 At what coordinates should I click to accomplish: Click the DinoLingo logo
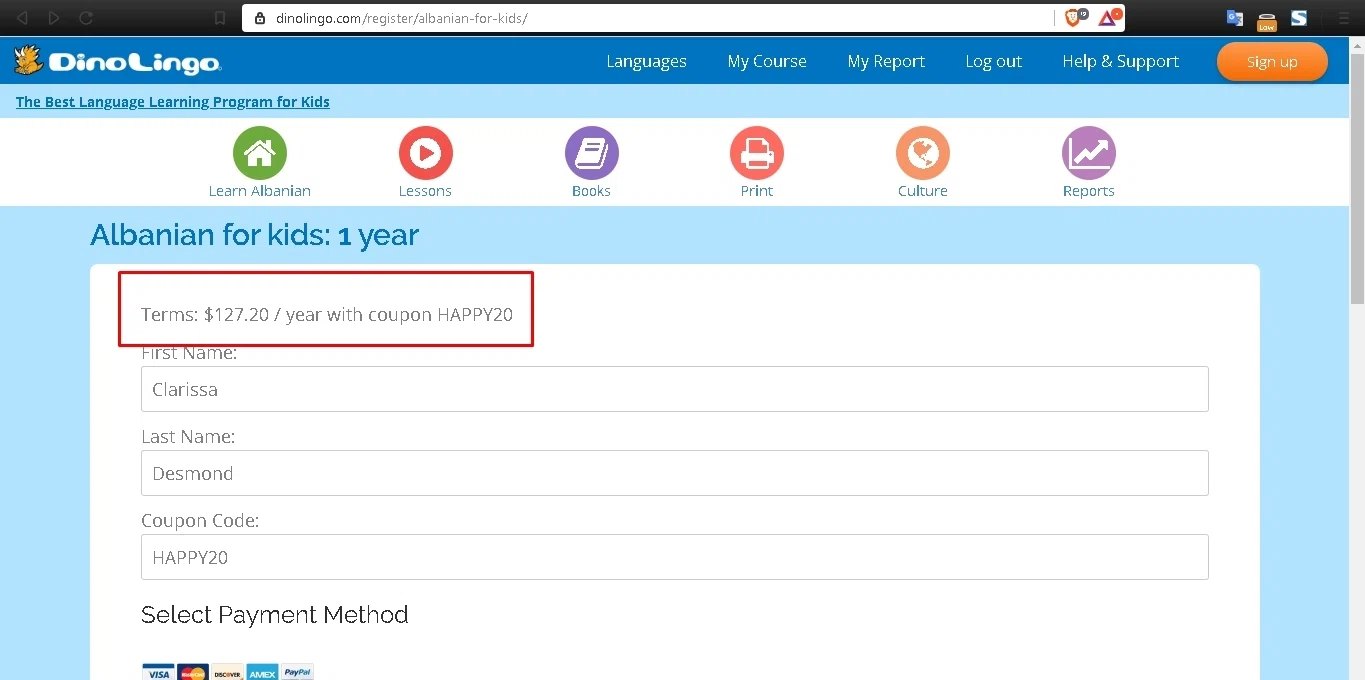(117, 61)
